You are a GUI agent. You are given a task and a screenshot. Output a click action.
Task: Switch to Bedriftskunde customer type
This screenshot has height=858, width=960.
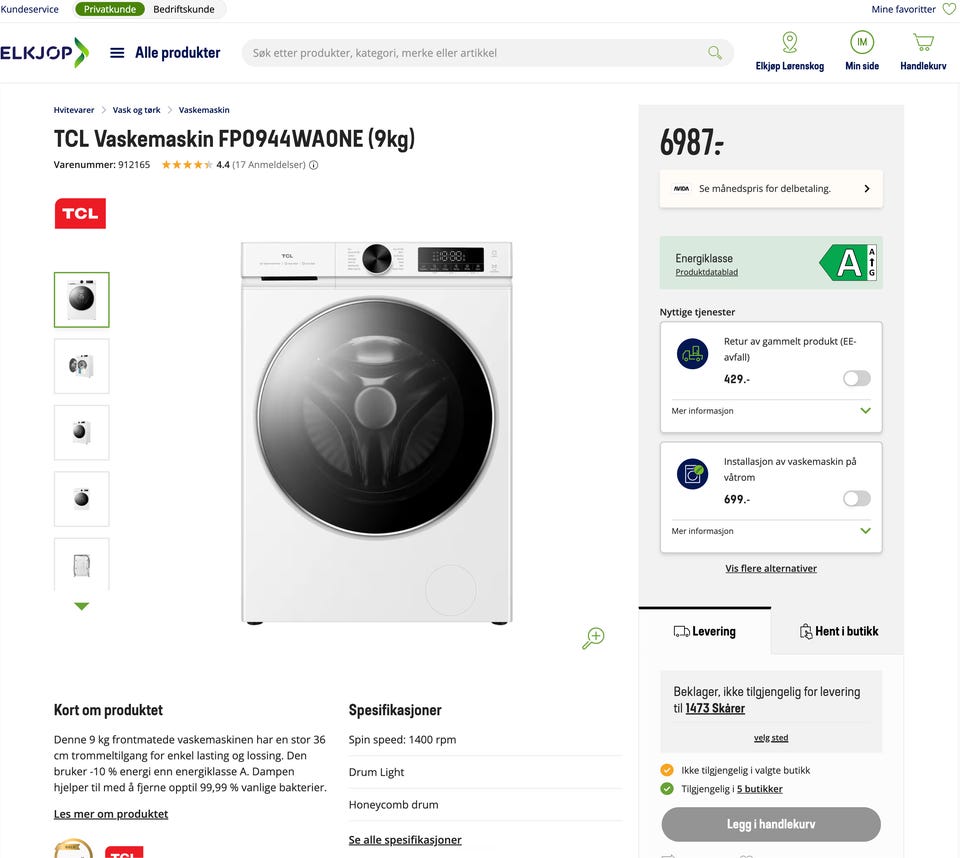(x=184, y=9)
